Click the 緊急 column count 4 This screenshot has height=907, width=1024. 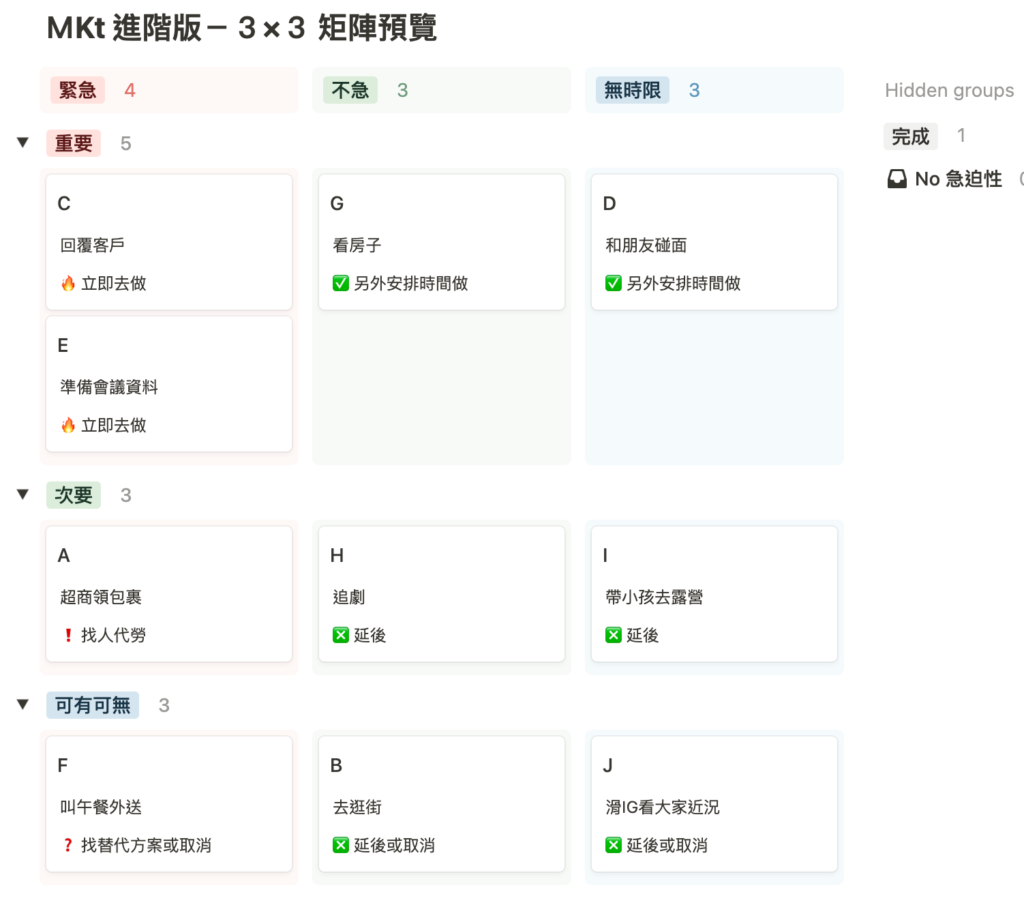coord(130,90)
